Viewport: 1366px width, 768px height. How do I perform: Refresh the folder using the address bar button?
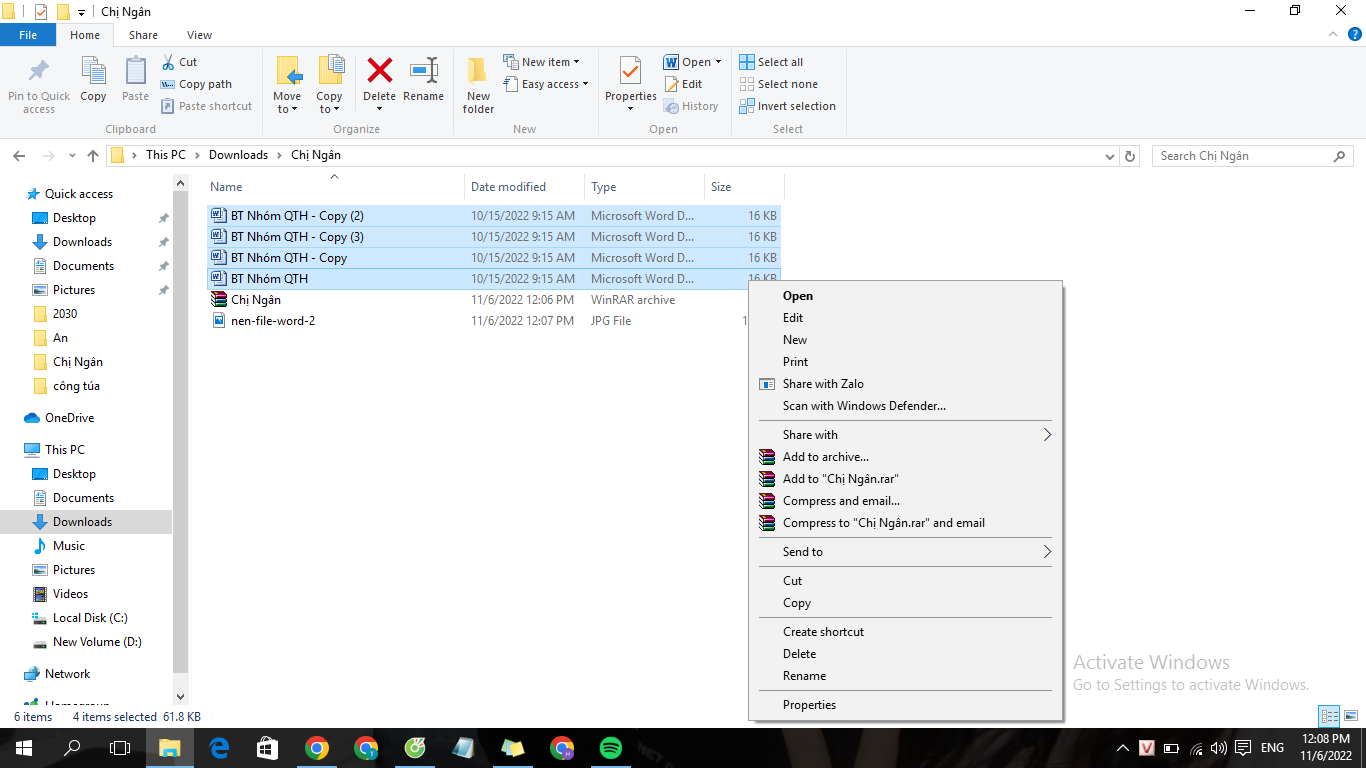coord(1130,156)
